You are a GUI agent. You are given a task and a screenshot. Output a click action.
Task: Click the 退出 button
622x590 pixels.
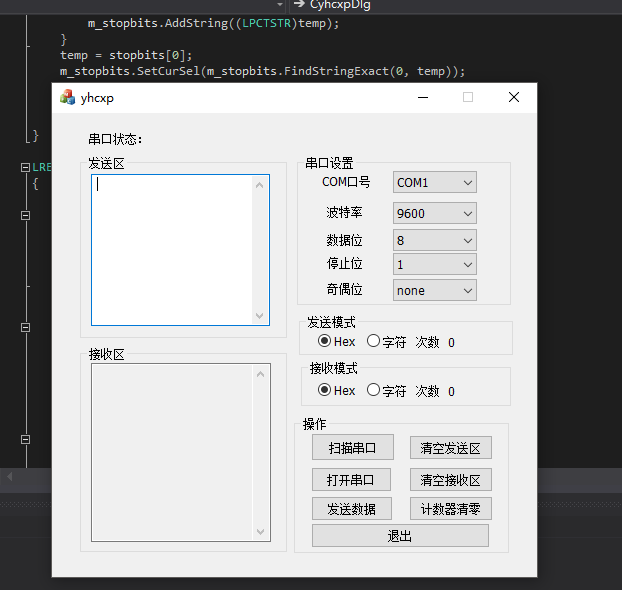400,536
